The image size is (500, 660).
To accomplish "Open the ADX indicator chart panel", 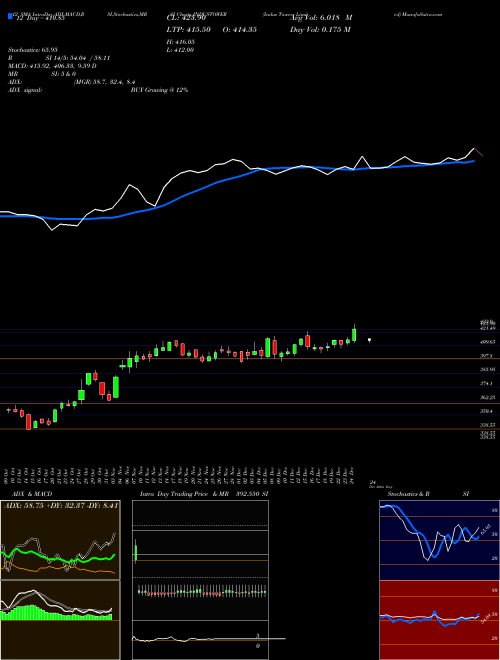I will 60,540.
